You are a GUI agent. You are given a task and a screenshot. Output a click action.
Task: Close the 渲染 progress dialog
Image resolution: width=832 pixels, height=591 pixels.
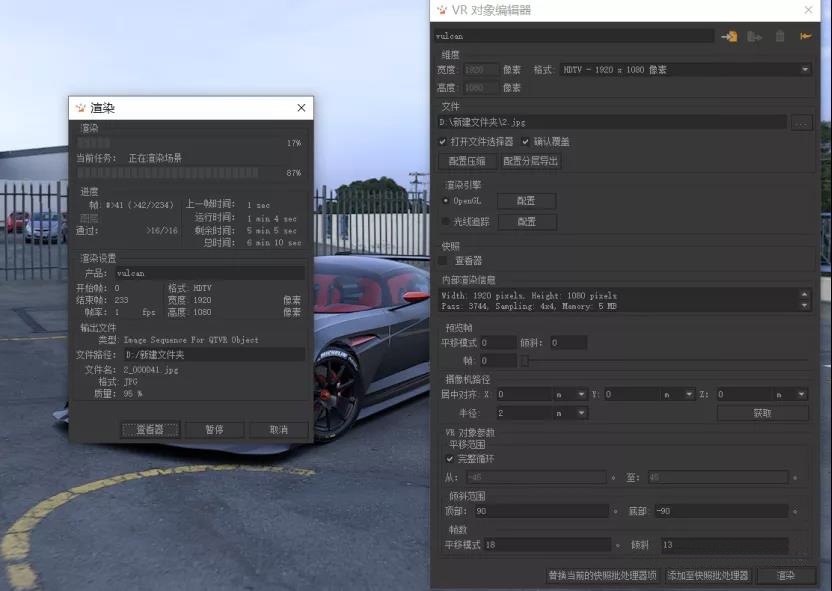tap(301, 108)
